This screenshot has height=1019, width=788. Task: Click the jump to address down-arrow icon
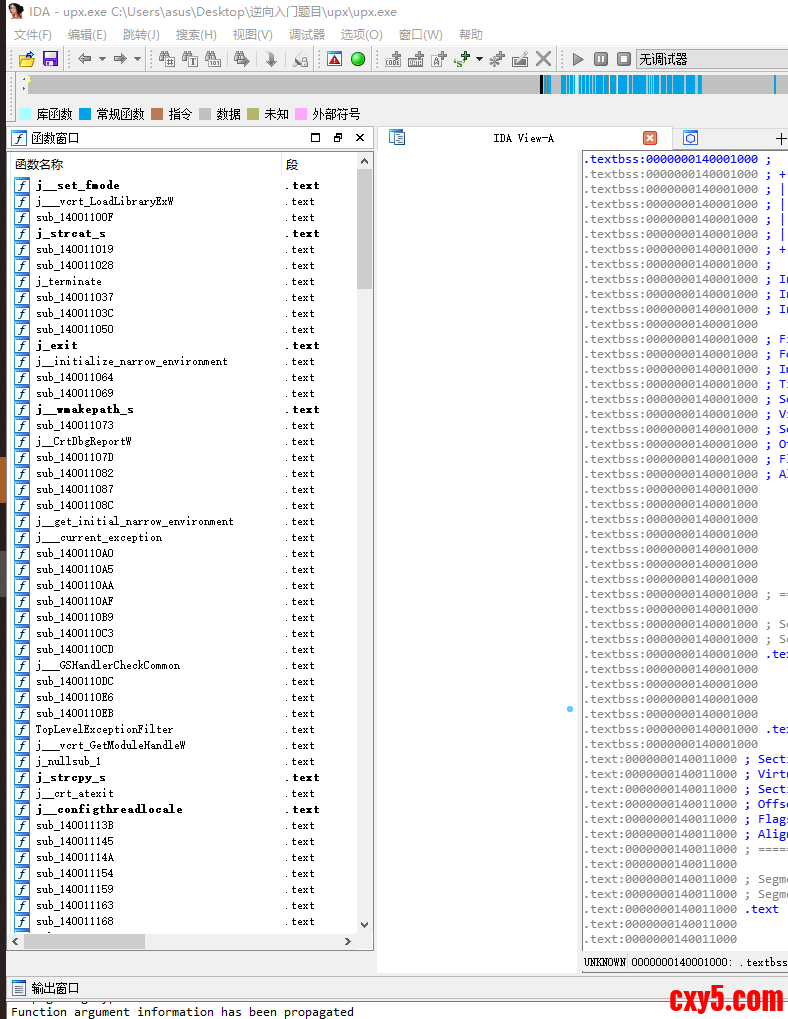click(x=271, y=59)
